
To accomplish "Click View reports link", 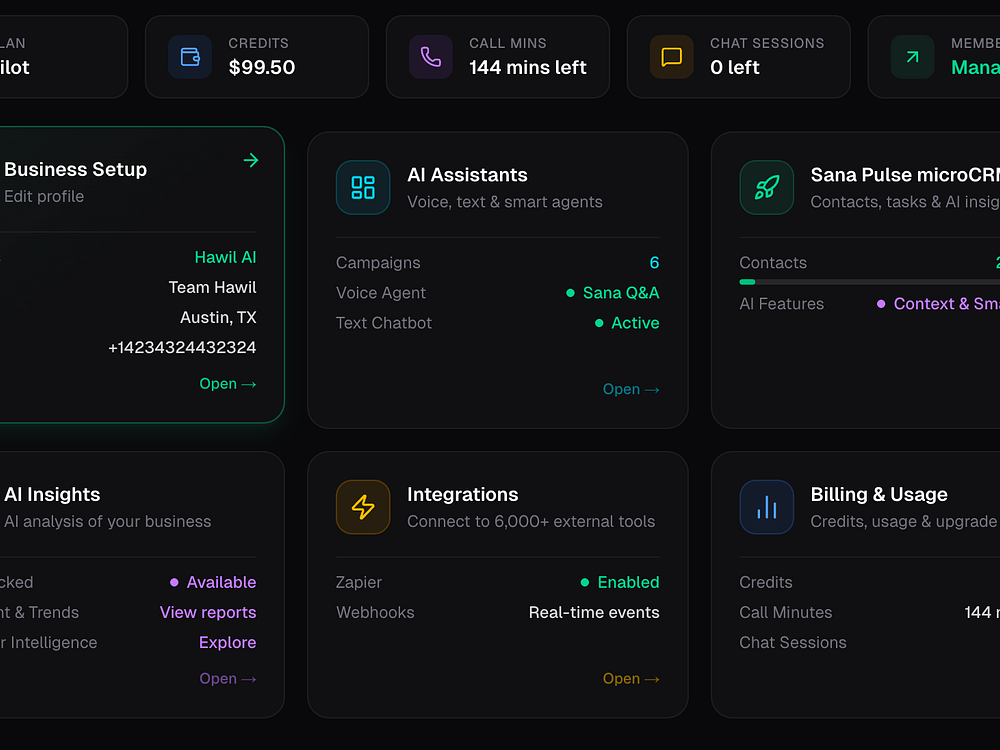I will (x=208, y=613).
